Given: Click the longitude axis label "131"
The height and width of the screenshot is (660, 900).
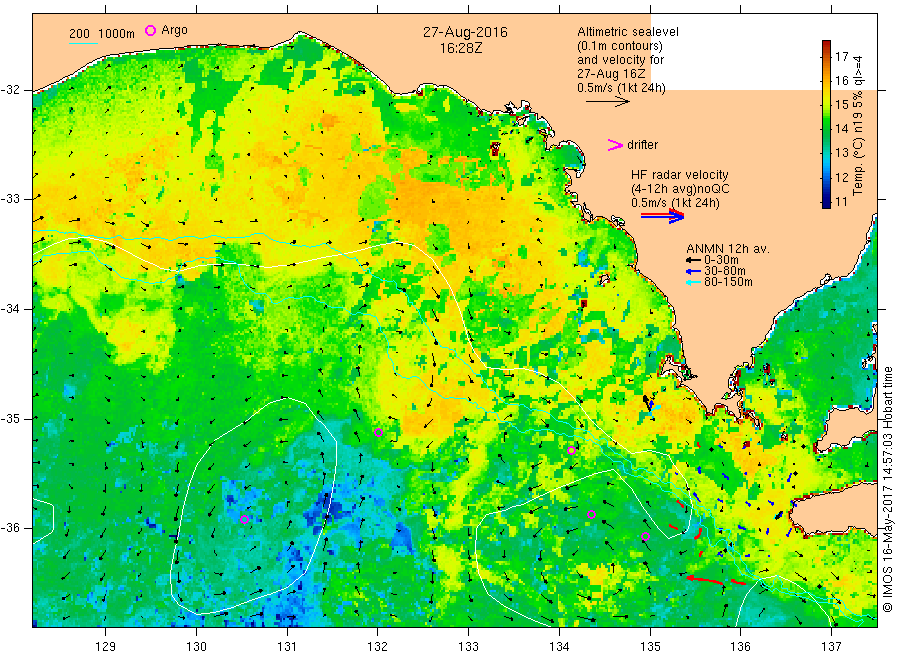Looking at the screenshot, I should coord(287,647).
